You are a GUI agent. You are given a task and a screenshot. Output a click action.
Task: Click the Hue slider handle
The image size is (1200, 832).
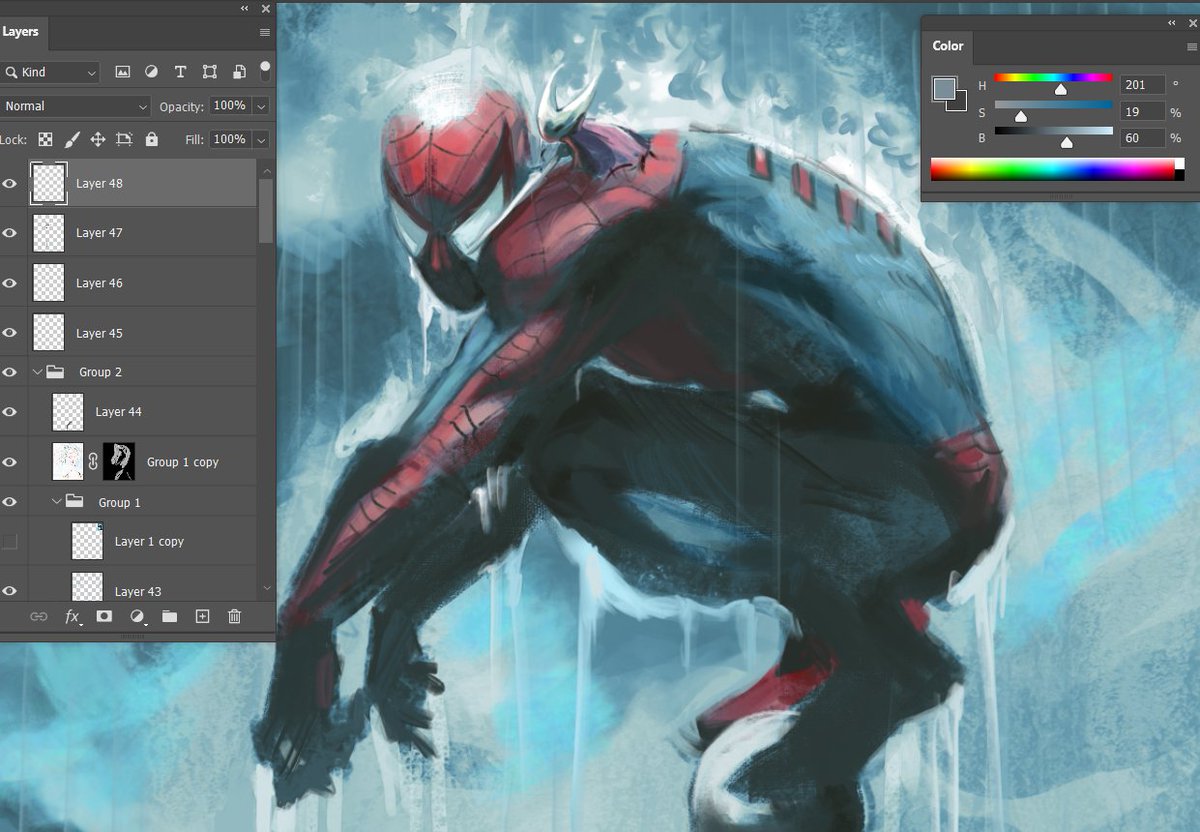[1060, 89]
